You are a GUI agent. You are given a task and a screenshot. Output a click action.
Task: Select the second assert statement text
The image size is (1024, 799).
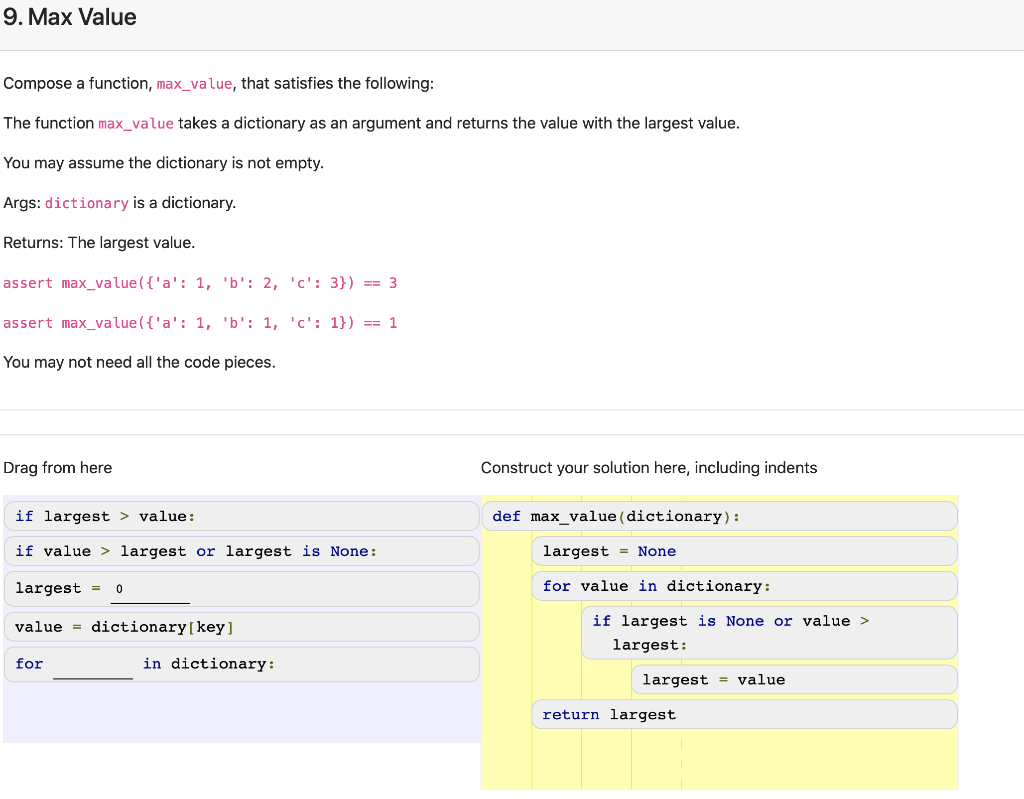pyautogui.click(x=200, y=322)
